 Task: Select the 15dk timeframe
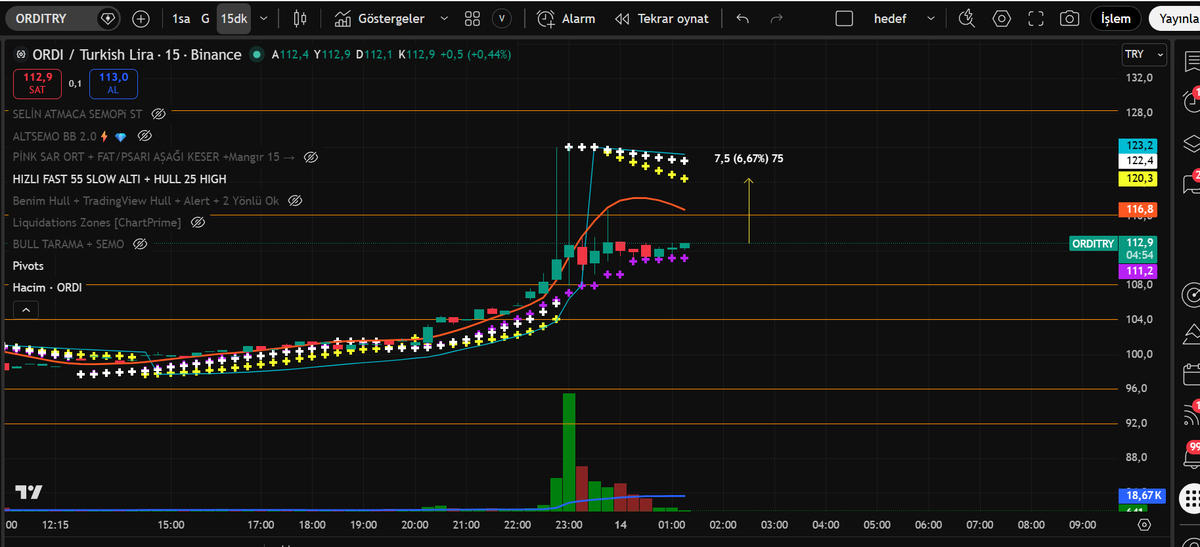234,18
